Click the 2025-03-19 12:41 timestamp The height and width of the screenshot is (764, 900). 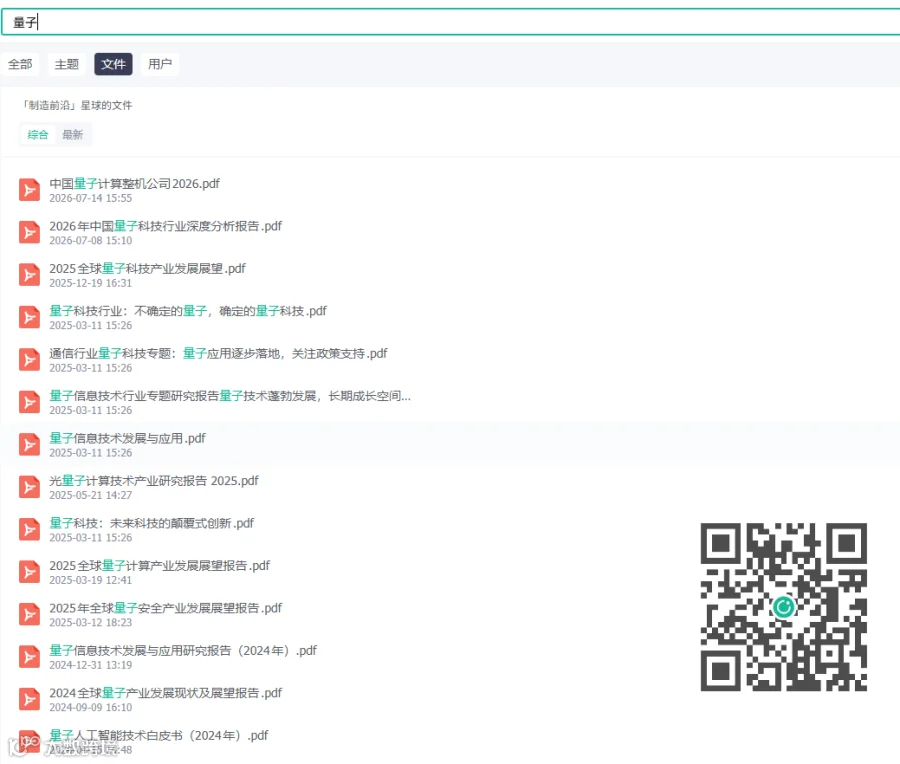(x=91, y=580)
